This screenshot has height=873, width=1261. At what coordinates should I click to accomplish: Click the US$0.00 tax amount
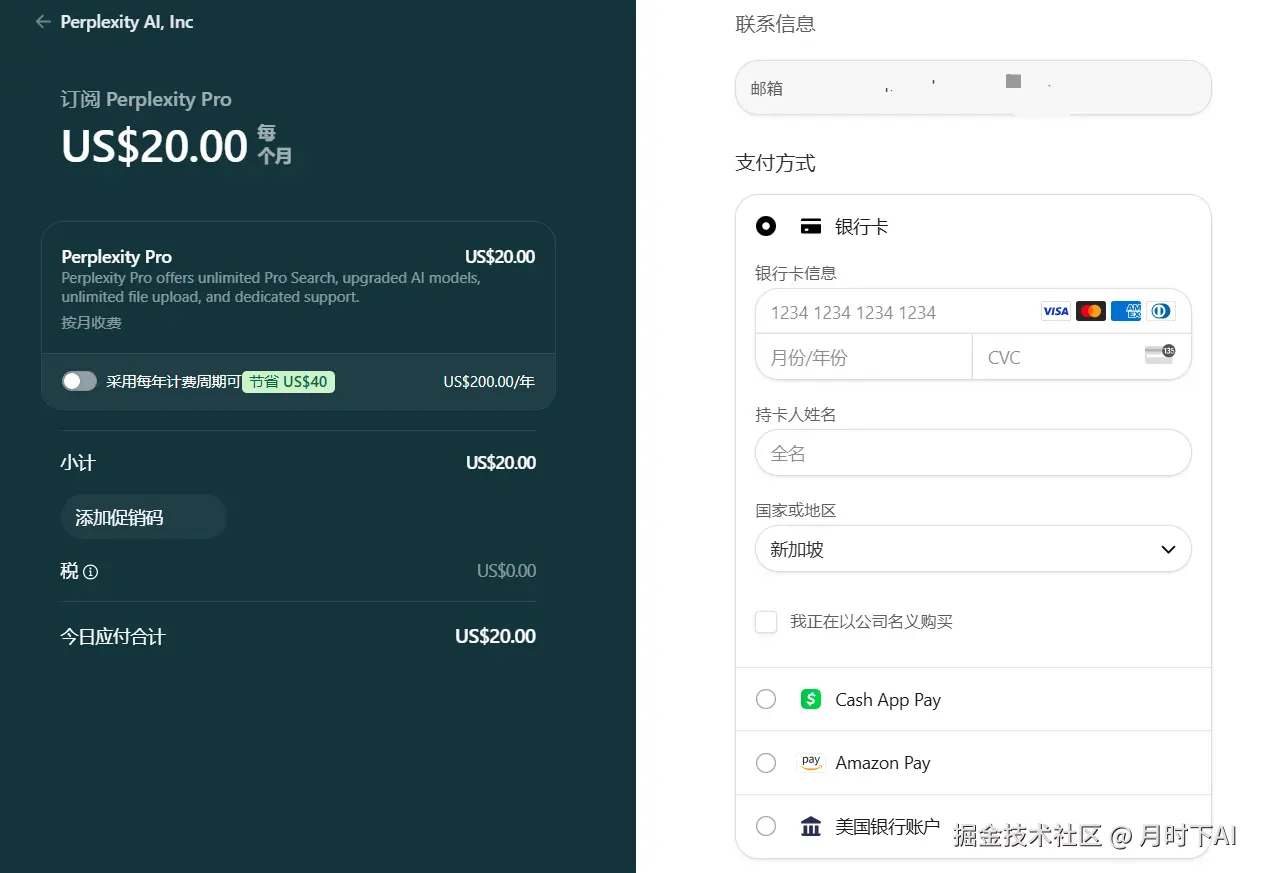pyautogui.click(x=506, y=571)
